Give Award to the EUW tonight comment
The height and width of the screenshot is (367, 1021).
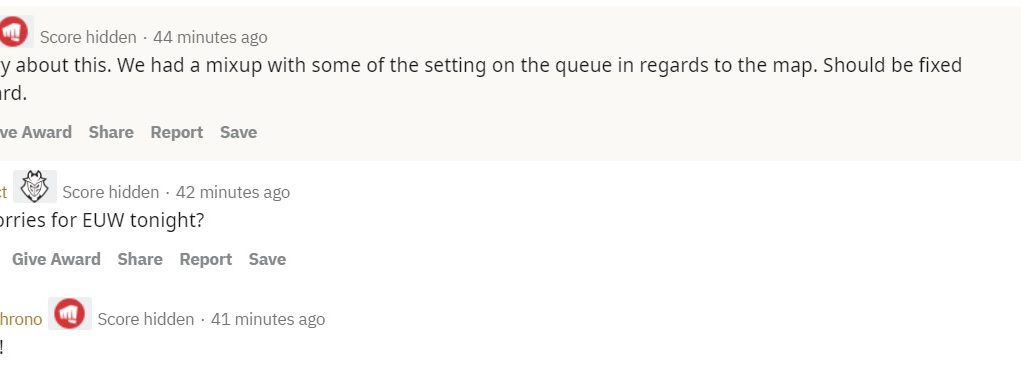[x=56, y=259]
